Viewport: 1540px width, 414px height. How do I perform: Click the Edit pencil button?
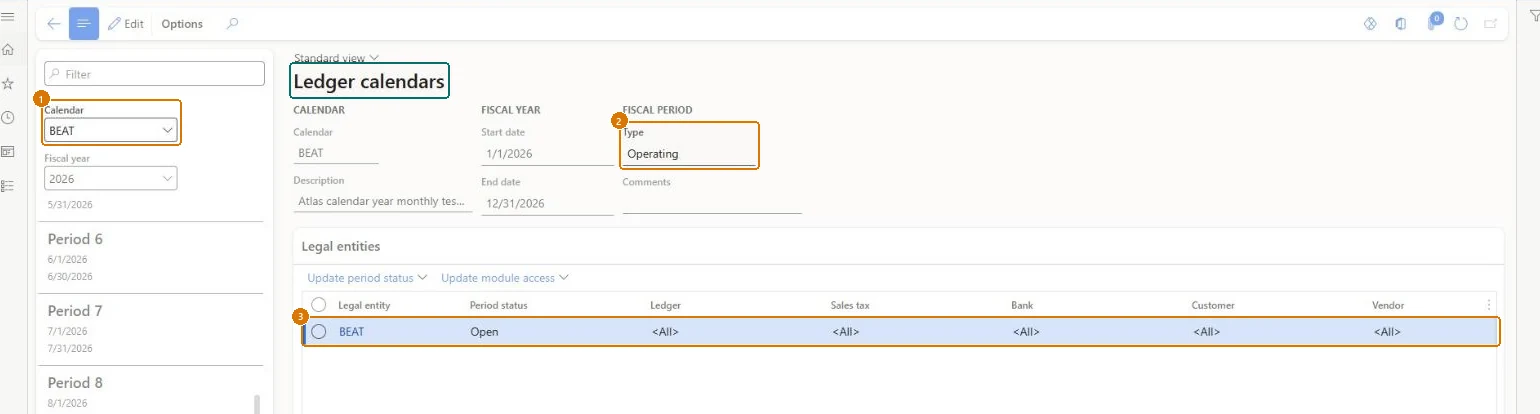126,24
